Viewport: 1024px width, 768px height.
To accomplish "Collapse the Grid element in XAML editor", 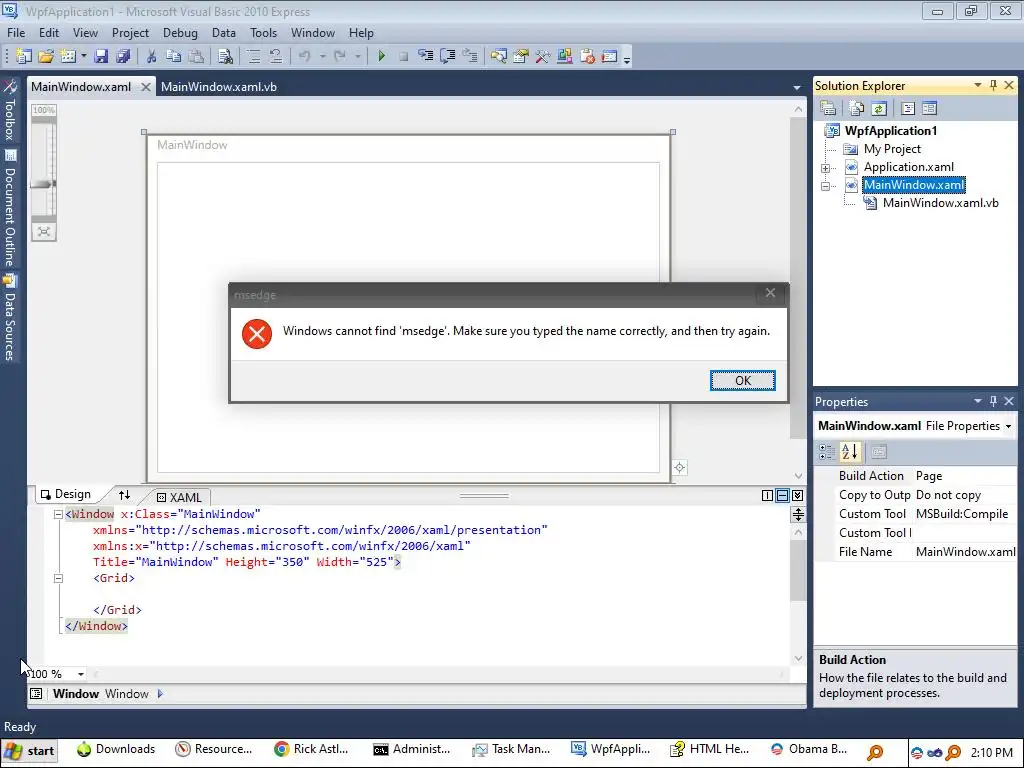I will 58,578.
